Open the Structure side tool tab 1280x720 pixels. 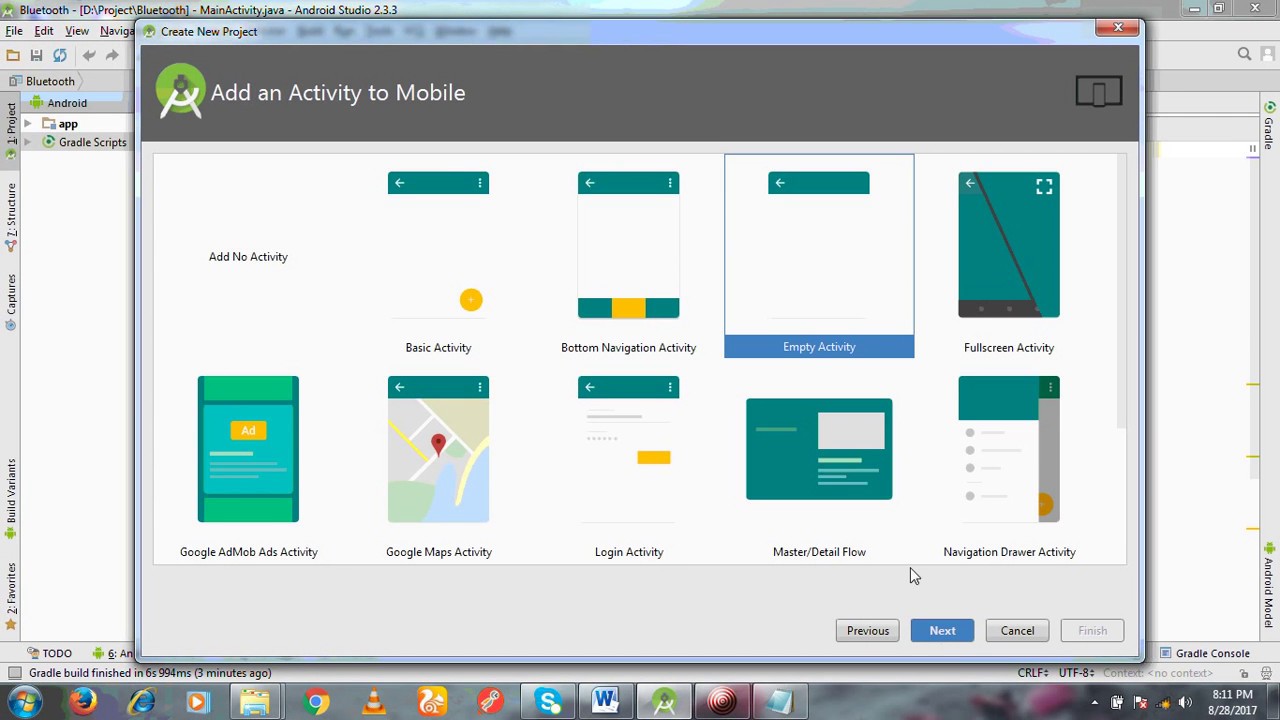(11, 217)
